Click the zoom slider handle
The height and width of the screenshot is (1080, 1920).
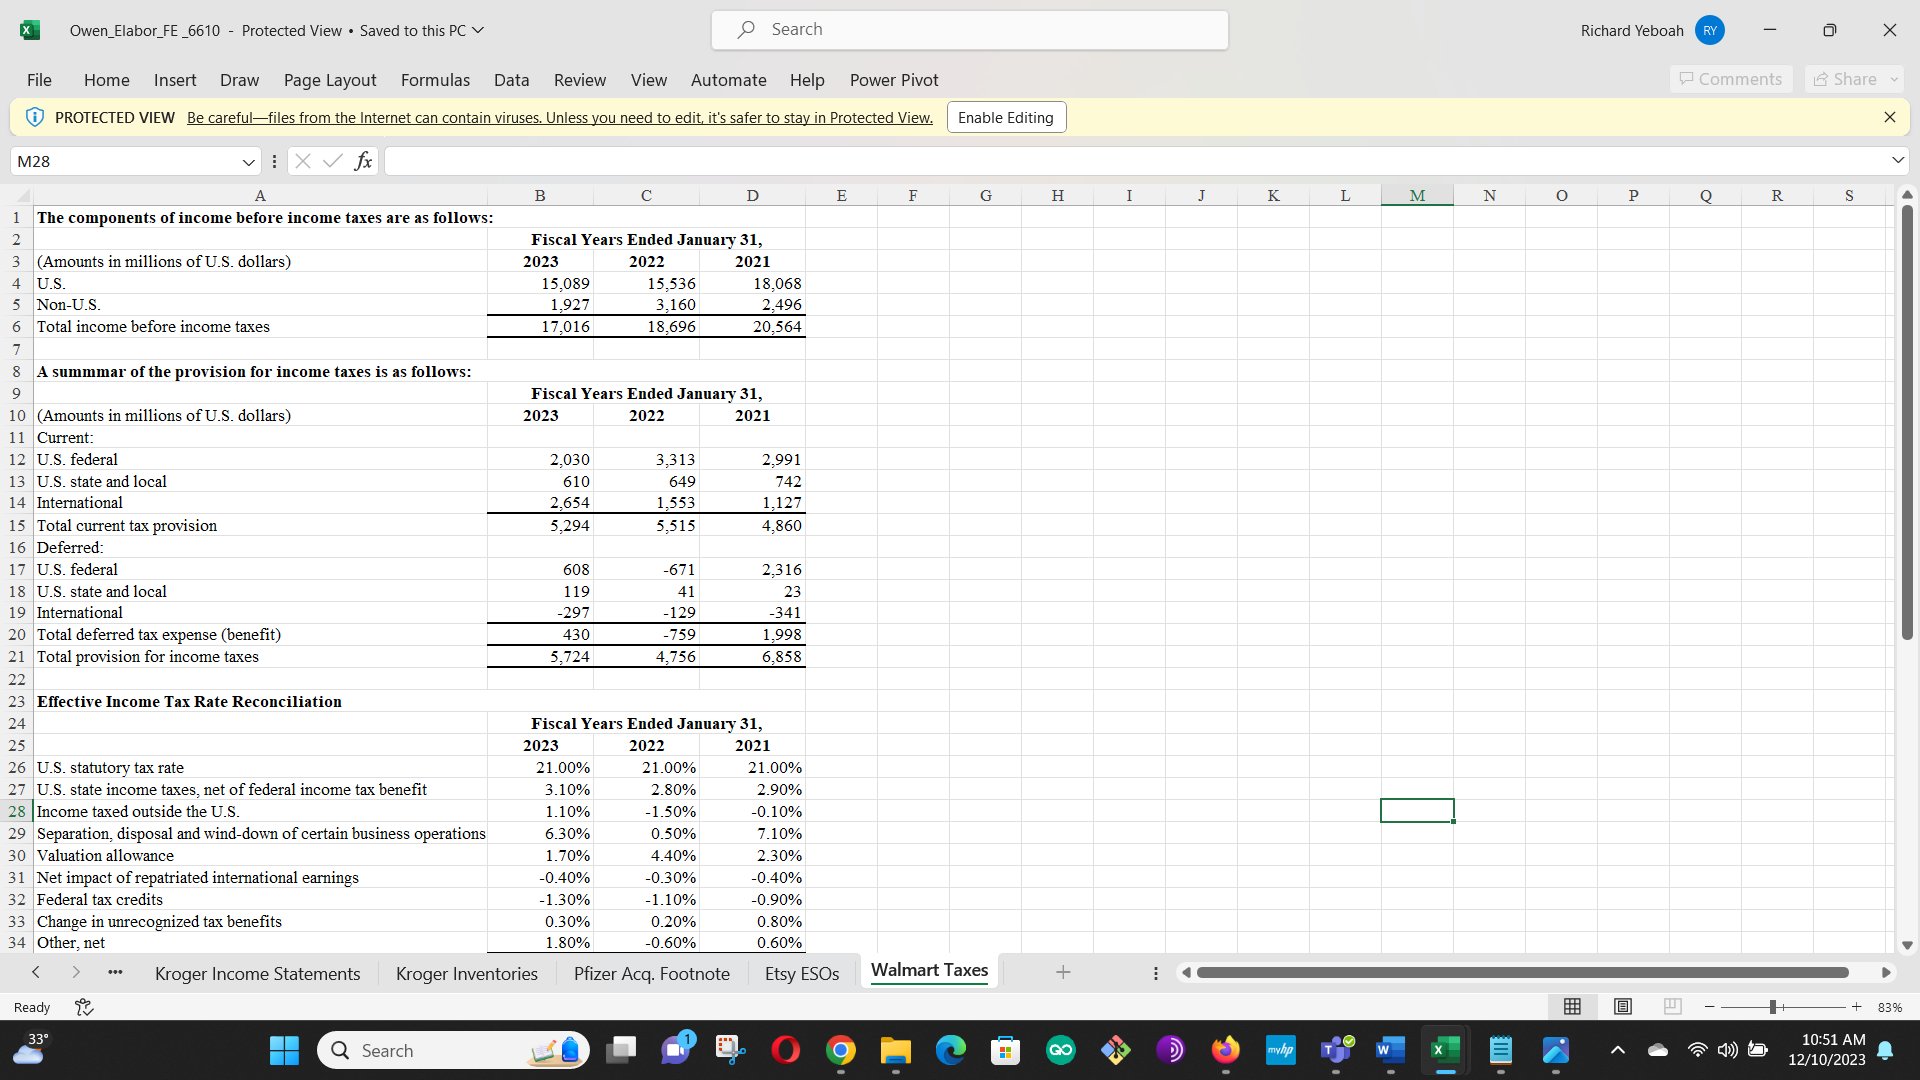1772,1007
